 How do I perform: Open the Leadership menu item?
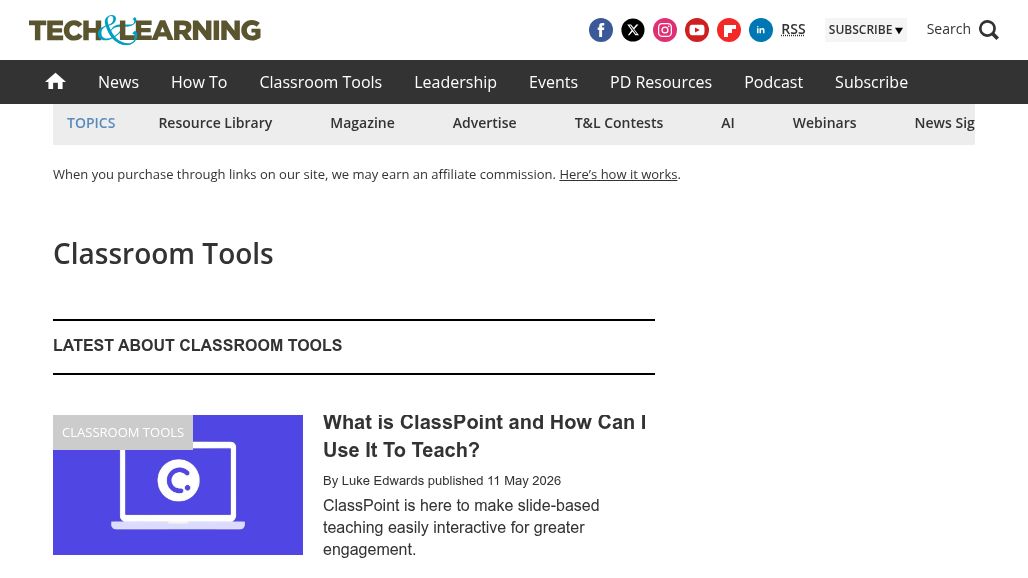click(456, 82)
